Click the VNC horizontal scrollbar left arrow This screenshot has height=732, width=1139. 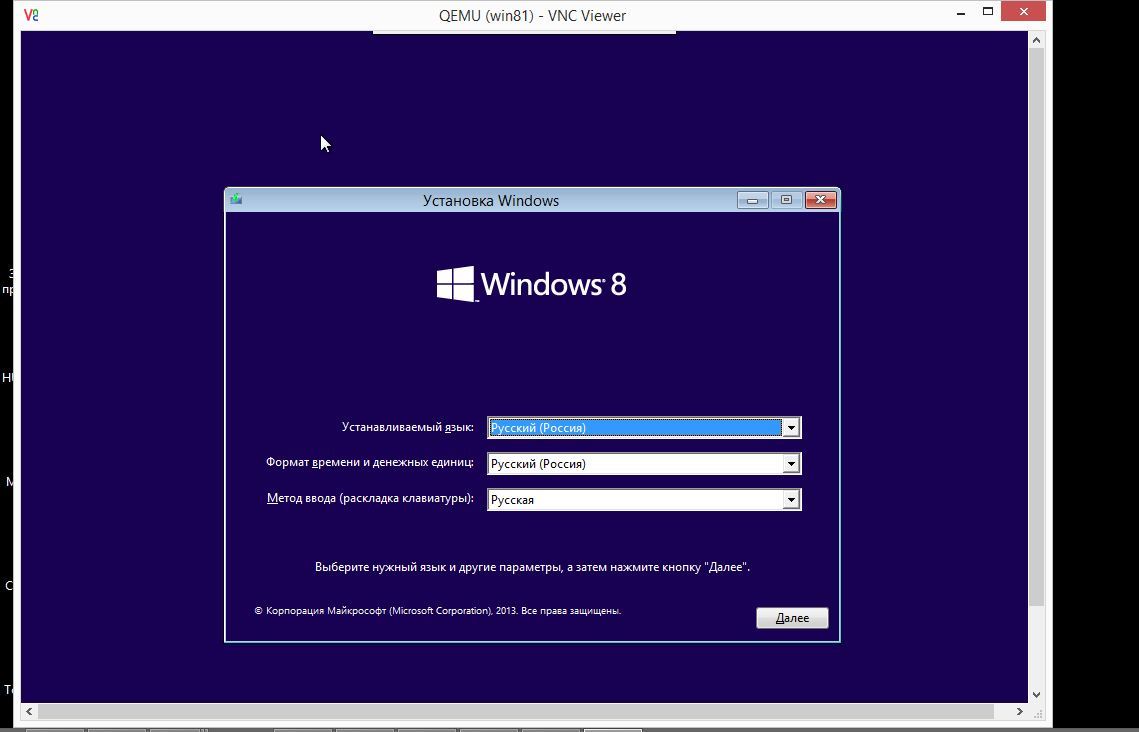29,711
